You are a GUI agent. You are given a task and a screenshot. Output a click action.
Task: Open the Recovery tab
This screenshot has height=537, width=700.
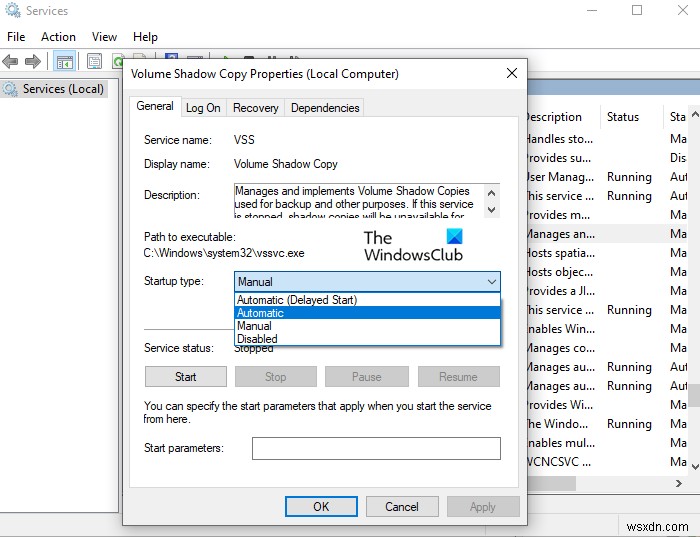(256, 108)
